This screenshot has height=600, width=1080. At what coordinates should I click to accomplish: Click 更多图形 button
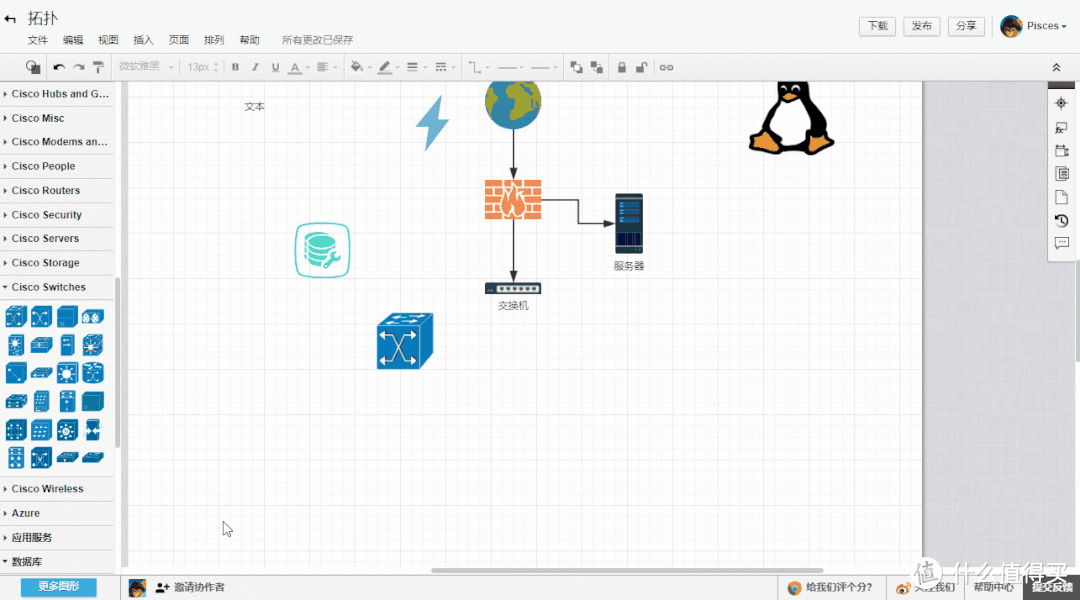(59, 587)
